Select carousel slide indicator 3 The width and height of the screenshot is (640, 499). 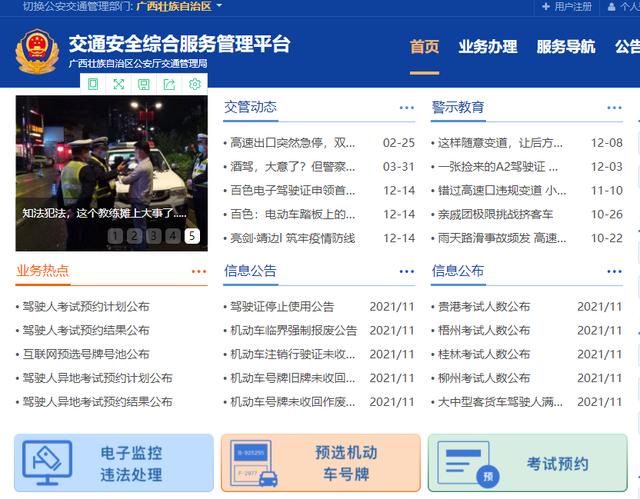pyautogui.click(x=153, y=236)
